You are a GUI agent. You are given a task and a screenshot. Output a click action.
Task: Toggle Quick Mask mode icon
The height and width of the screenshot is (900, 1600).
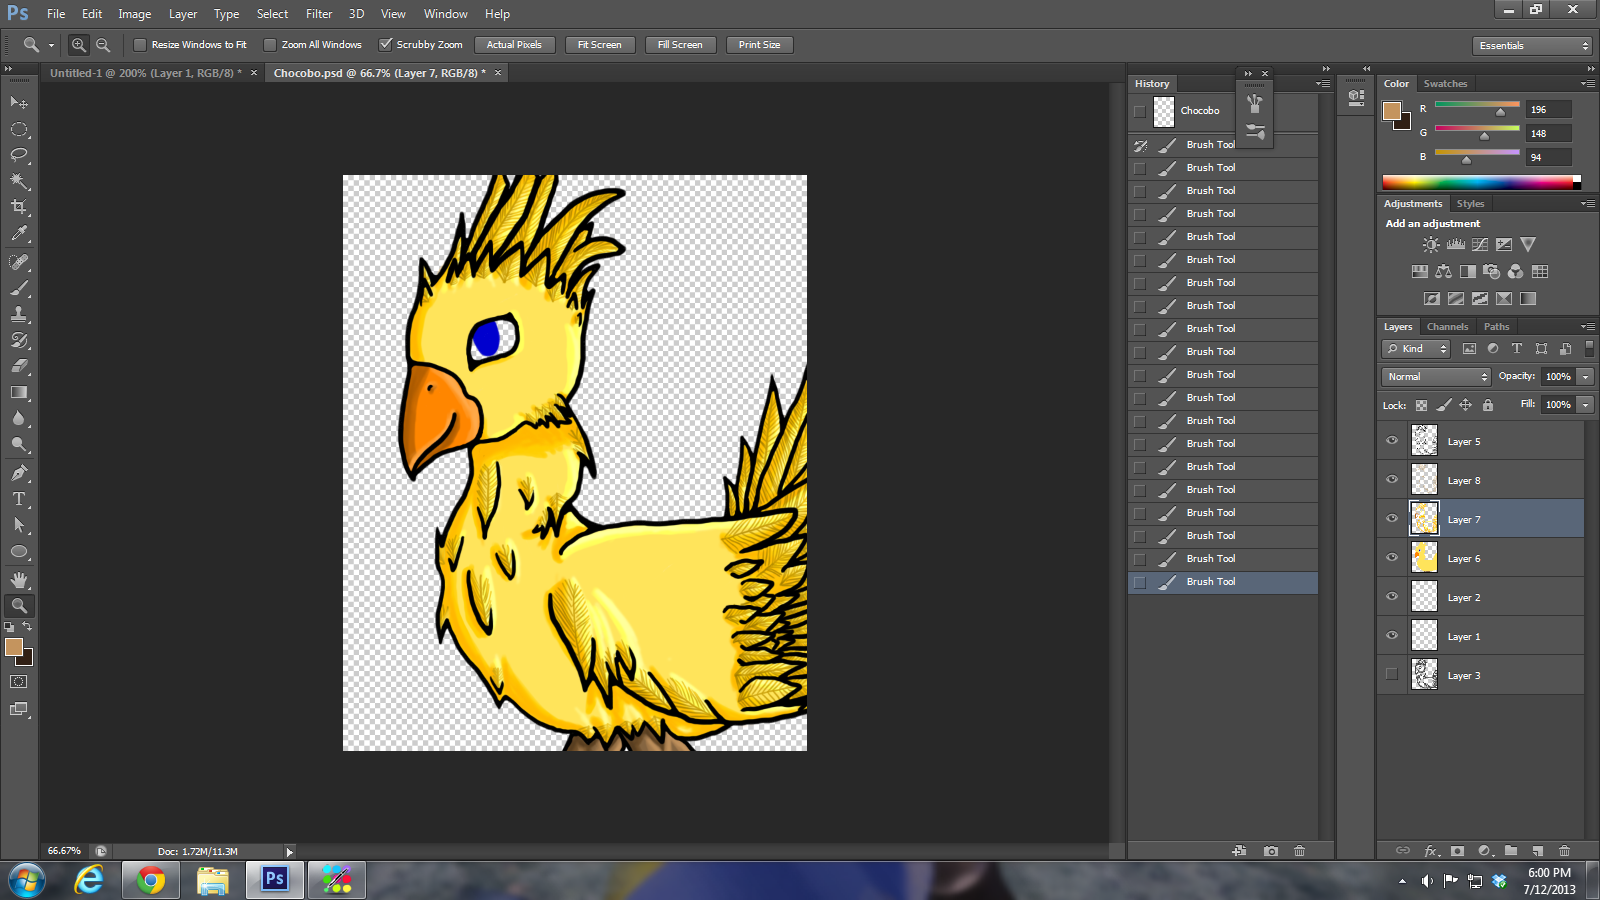click(19, 682)
